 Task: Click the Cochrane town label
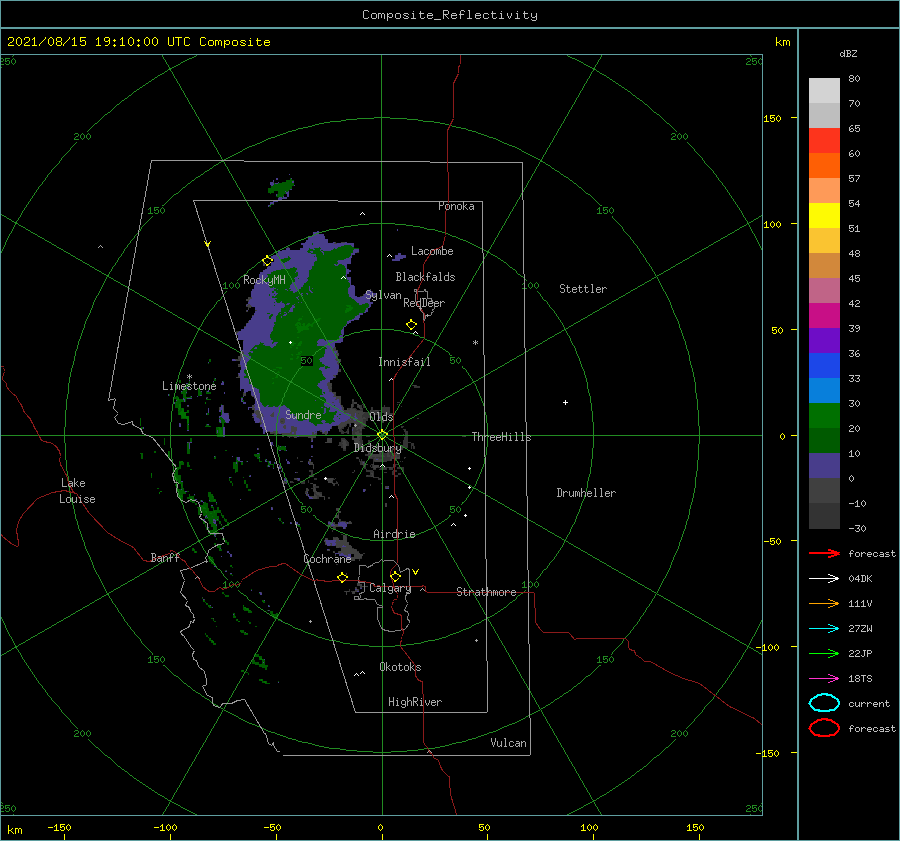coord(327,559)
